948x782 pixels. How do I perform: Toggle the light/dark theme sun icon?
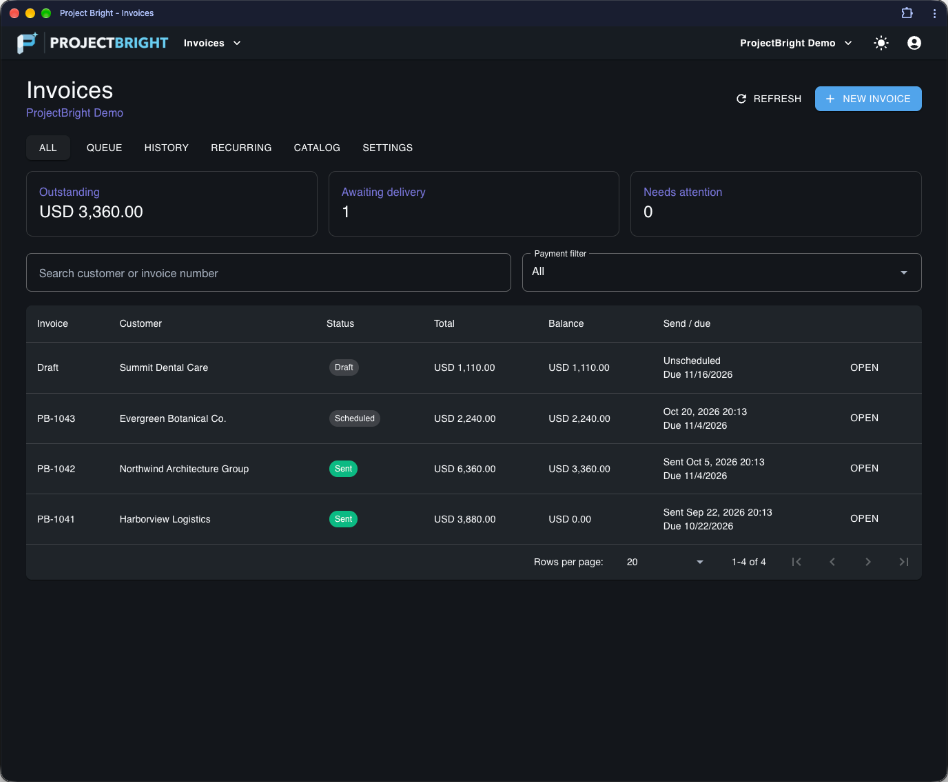click(x=881, y=43)
